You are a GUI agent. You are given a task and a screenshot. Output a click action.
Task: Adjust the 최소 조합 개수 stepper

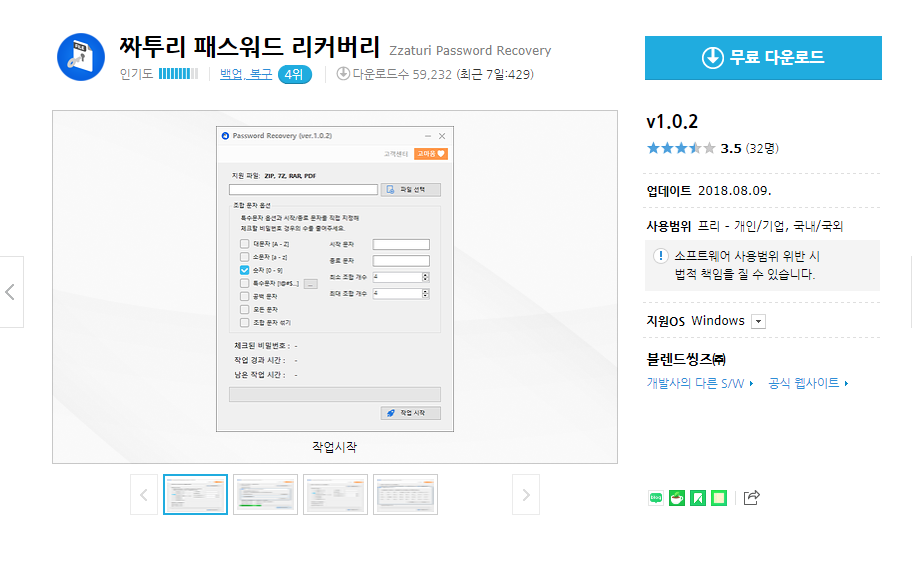point(425,277)
